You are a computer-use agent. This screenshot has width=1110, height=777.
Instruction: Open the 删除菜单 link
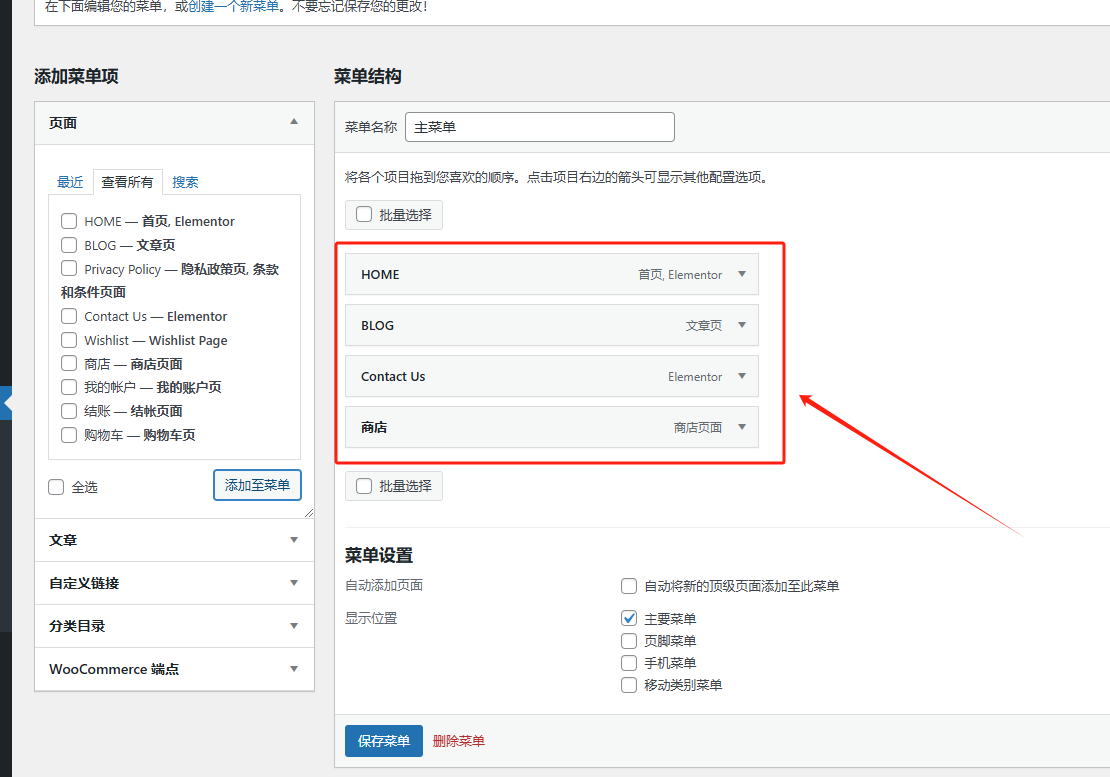tap(459, 740)
